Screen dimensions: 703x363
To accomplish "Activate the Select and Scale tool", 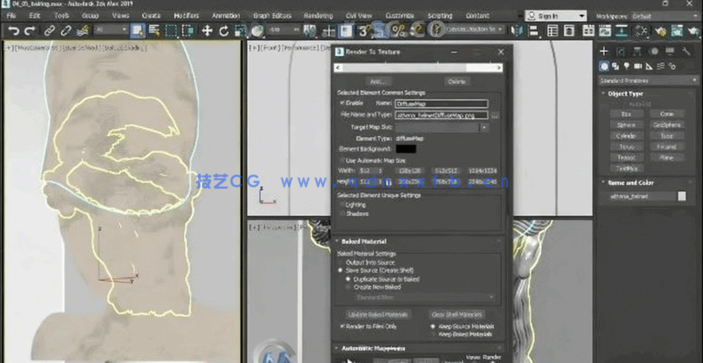I will click(x=240, y=31).
